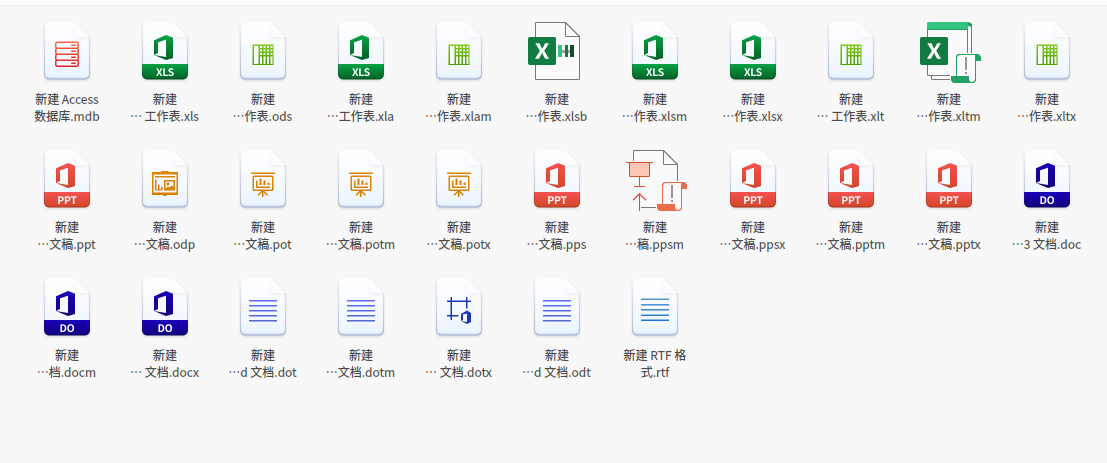1107x463 pixels.
Task: Click the file name ending in '档.docm'
Action: tap(67, 363)
